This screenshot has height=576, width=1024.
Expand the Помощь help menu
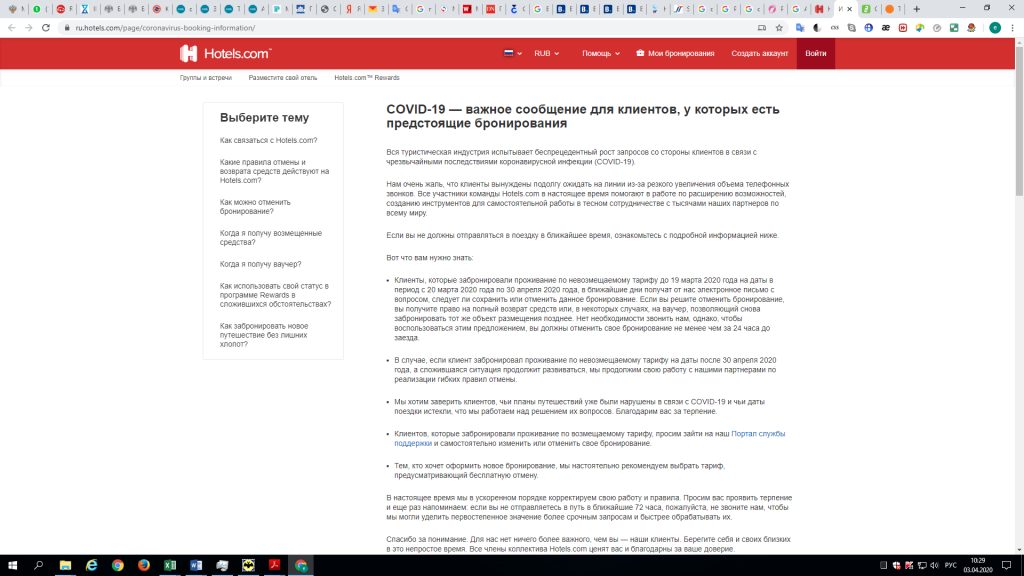(601, 53)
